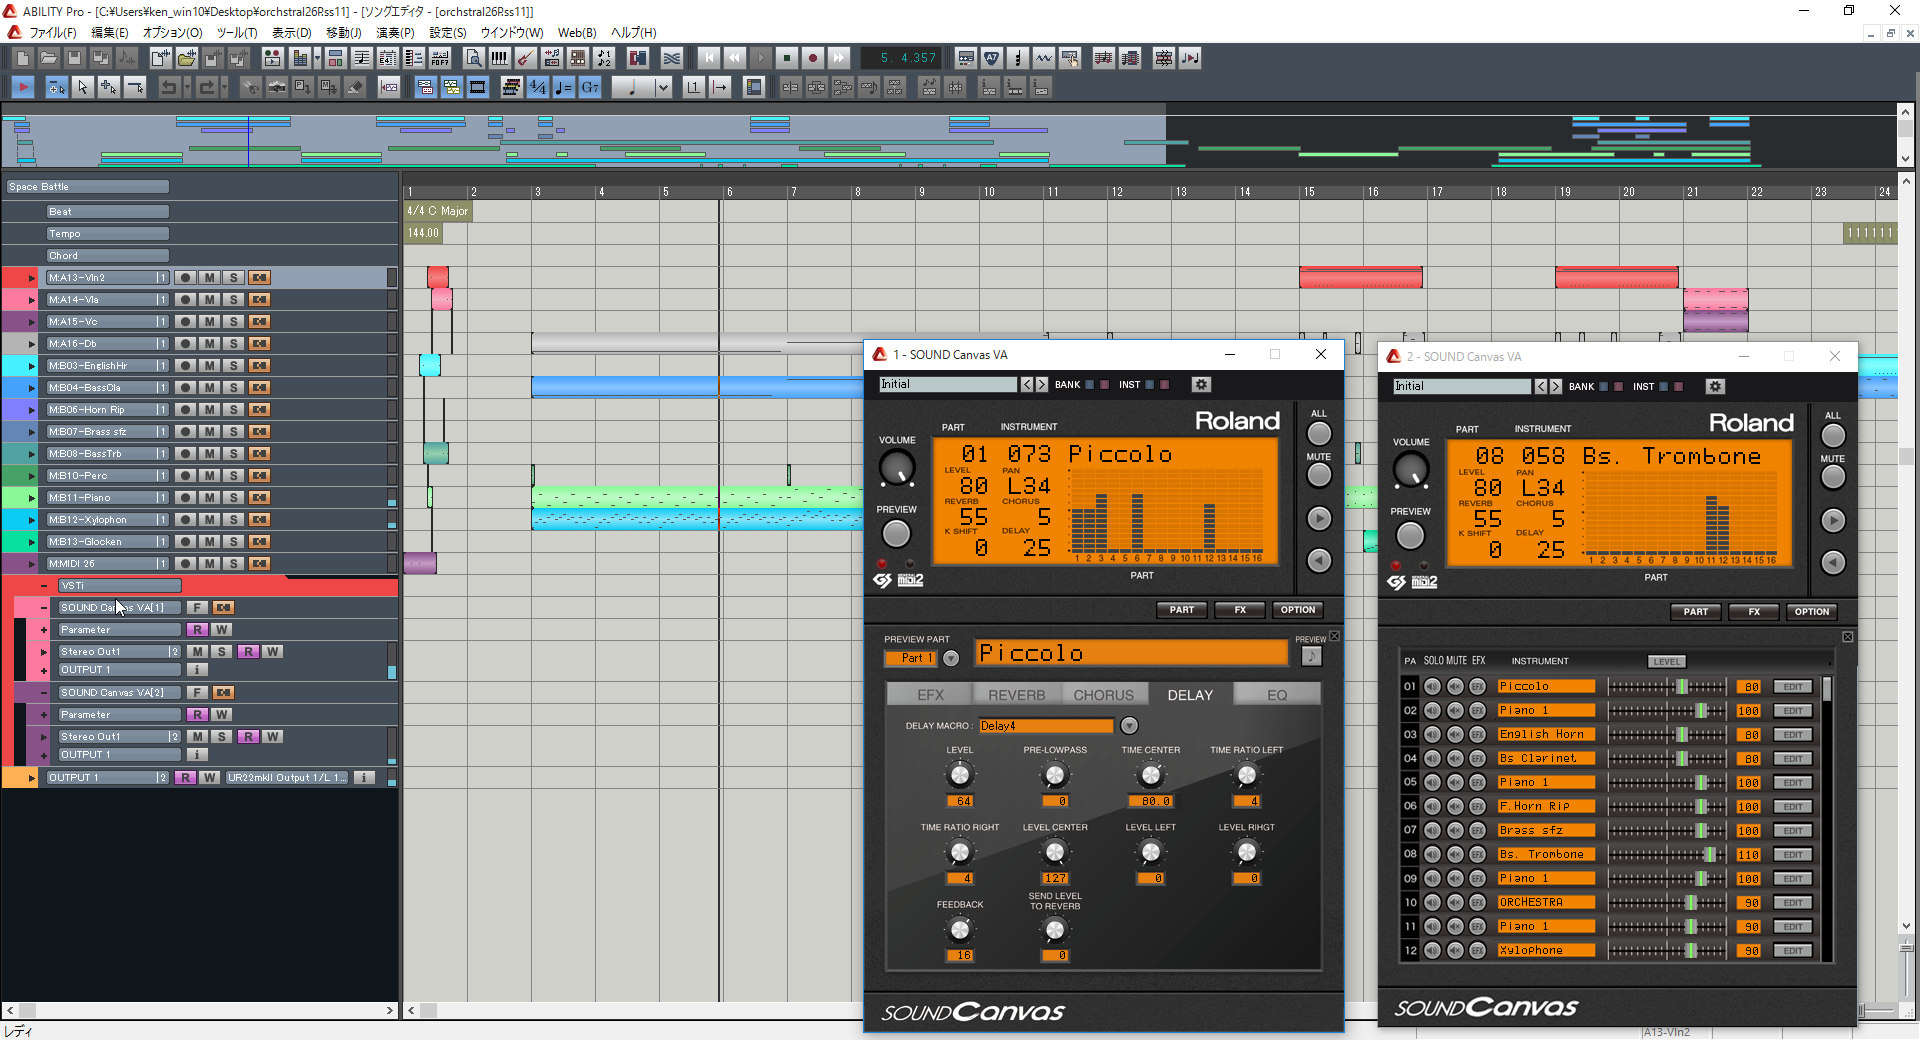Viewport: 1920px width, 1040px height.
Task: Click FX button in SOUND Canvas VA 2
Action: (1754, 612)
